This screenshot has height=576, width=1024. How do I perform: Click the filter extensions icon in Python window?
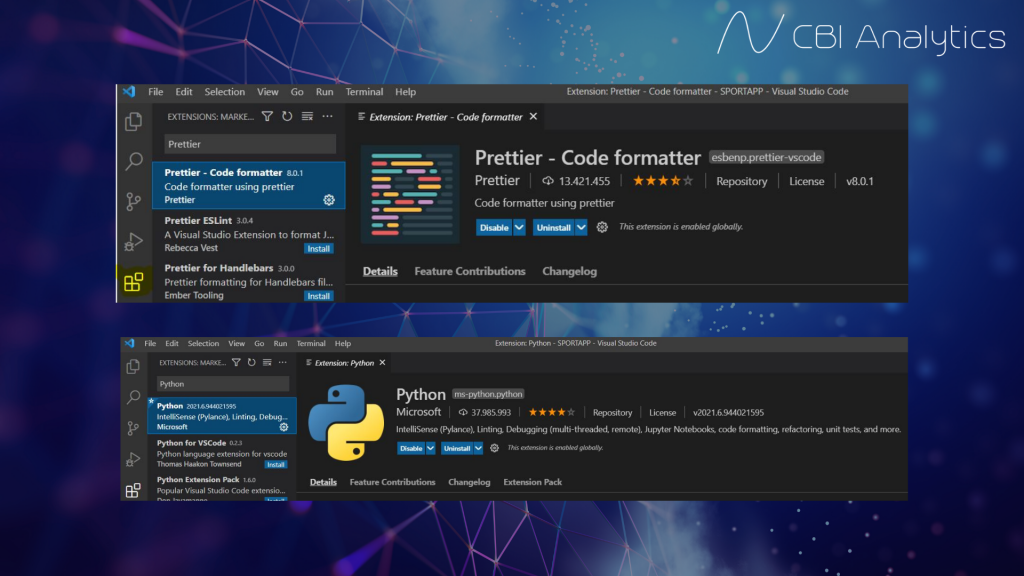click(236, 362)
